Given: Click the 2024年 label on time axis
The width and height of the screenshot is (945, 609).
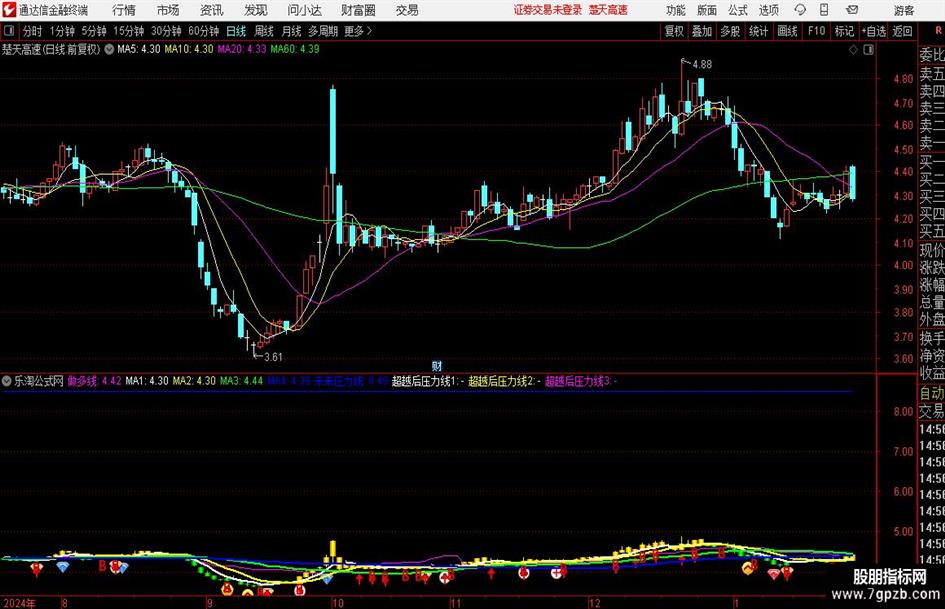Looking at the screenshot, I should coord(20,603).
